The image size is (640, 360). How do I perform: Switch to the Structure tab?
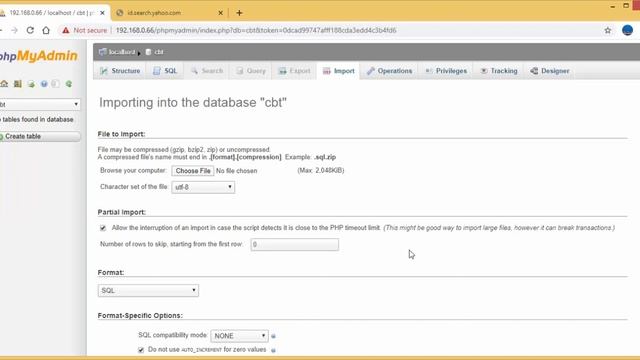click(120, 71)
